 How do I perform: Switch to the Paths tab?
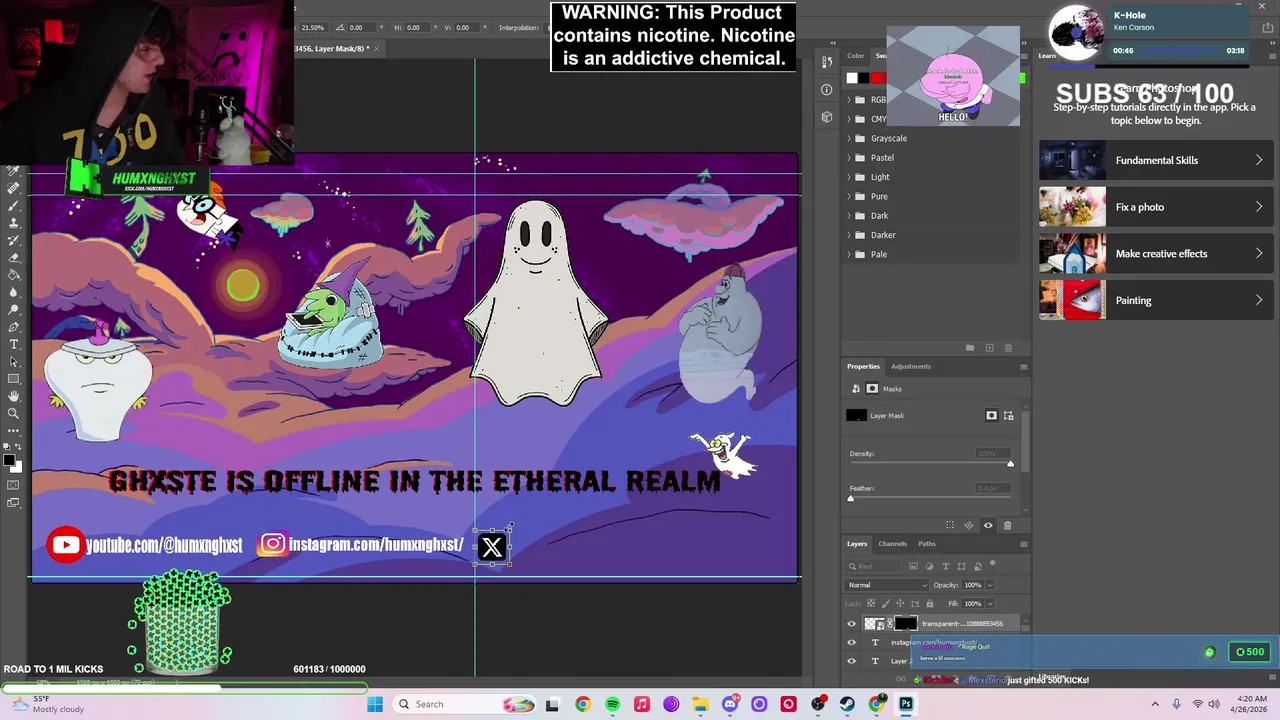pyautogui.click(x=927, y=544)
